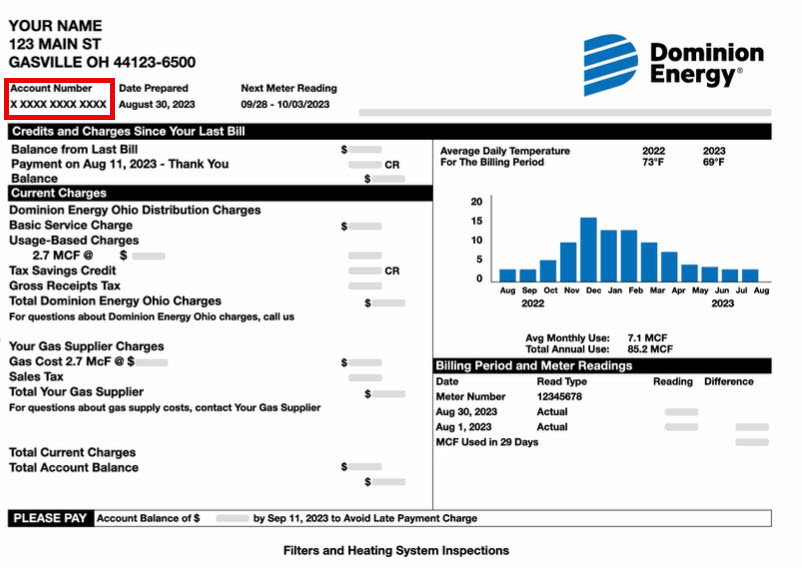
Task: Click the "Total Current Charges" line
Action: 72,452
